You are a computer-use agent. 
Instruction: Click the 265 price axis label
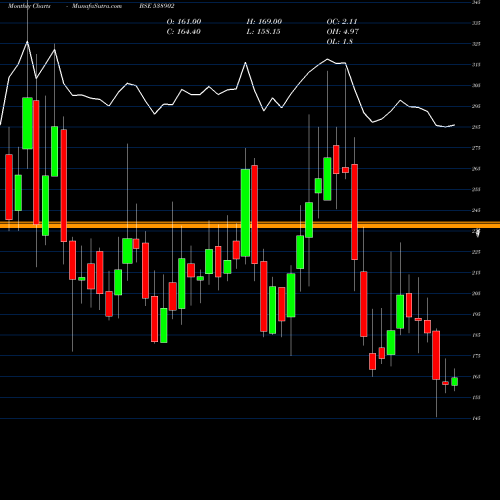[x=476, y=169]
